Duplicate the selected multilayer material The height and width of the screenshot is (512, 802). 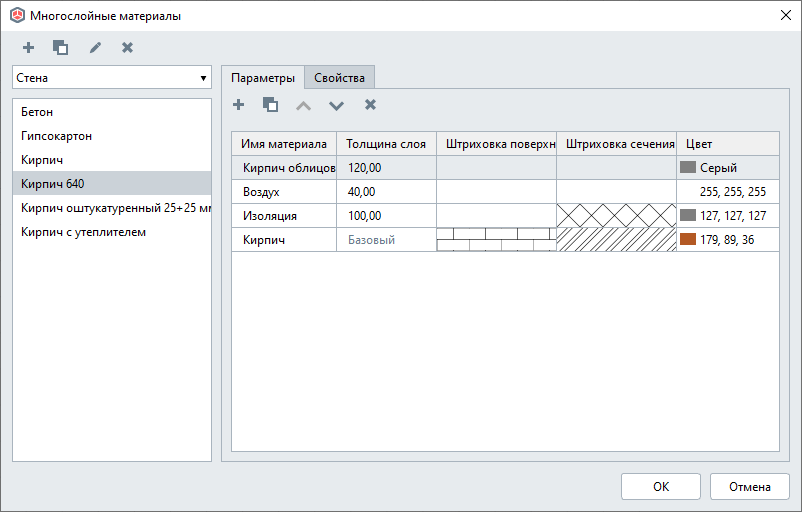tap(60, 47)
